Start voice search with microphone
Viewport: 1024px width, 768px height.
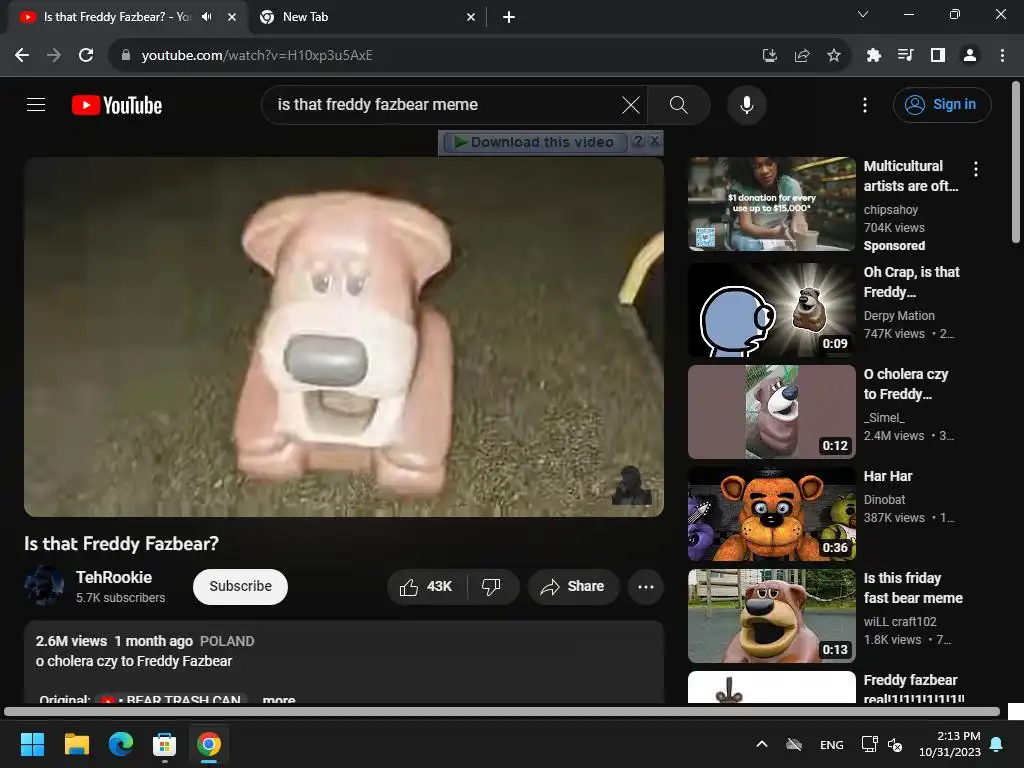pyautogui.click(x=746, y=104)
